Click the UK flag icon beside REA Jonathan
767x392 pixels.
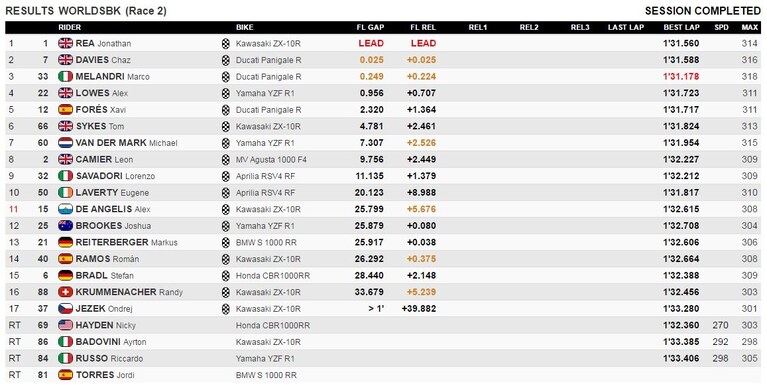pyautogui.click(x=65, y=43)
